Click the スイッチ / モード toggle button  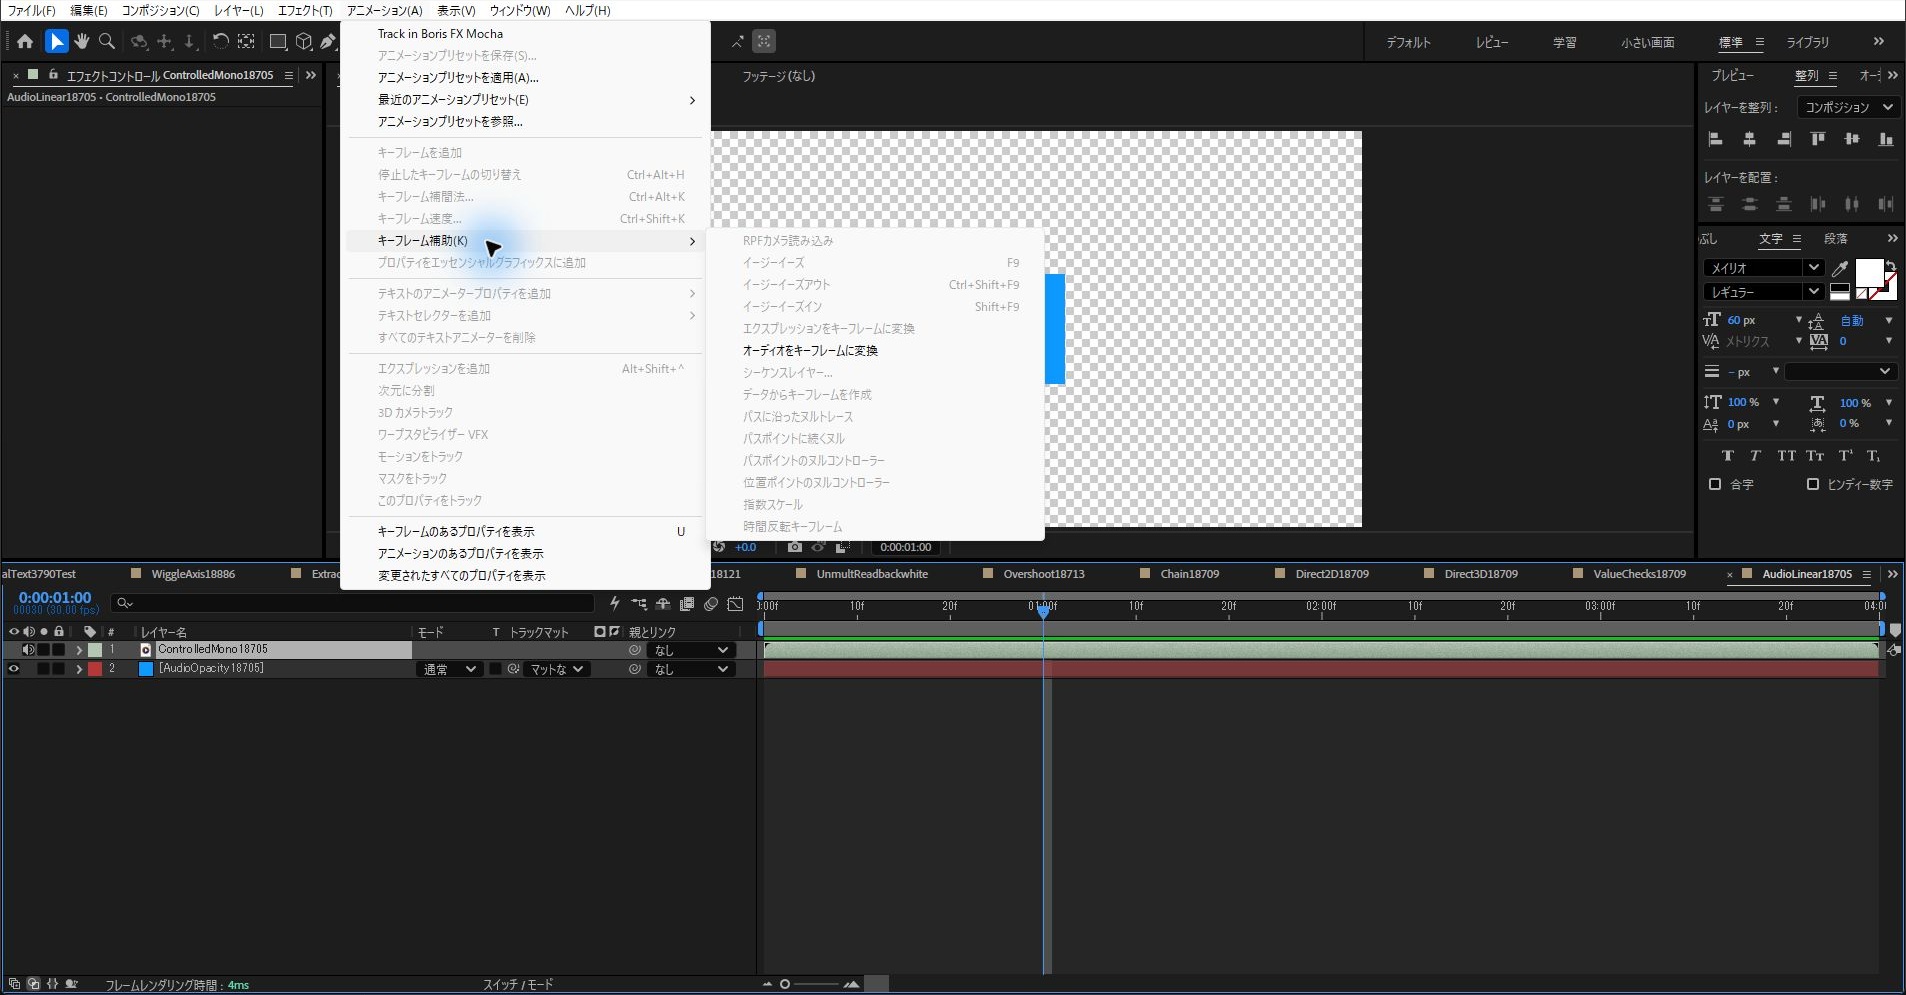tap(518, 985)
